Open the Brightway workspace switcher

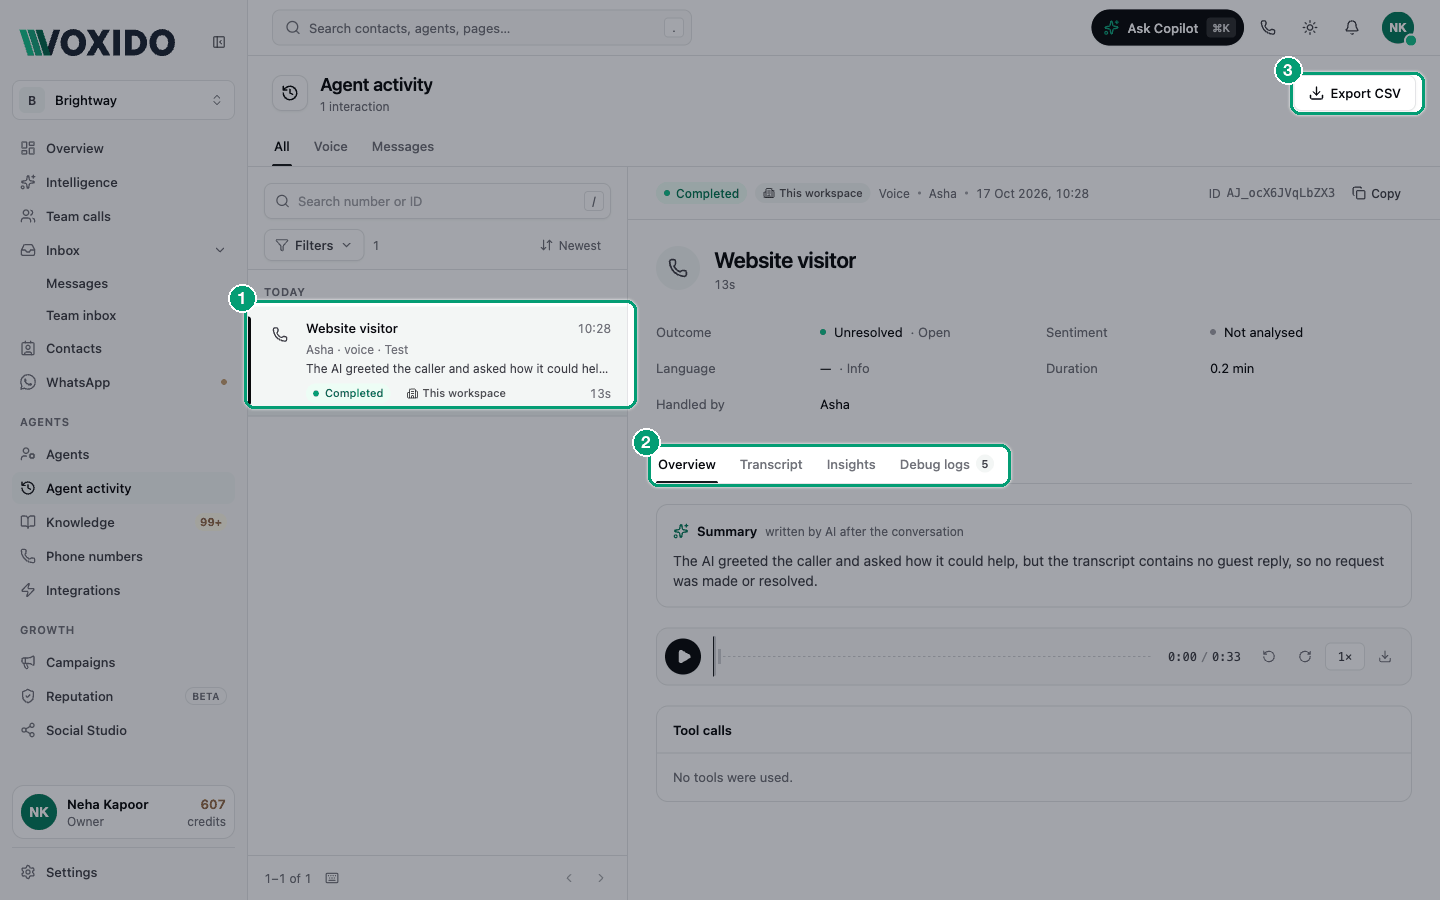[124, 100]
